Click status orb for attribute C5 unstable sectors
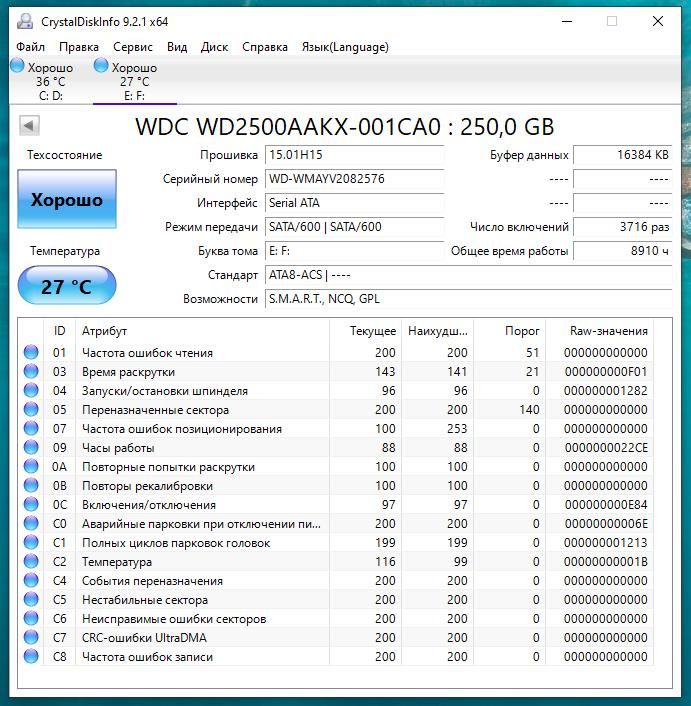The image size is (691, 706). (31, 599)
